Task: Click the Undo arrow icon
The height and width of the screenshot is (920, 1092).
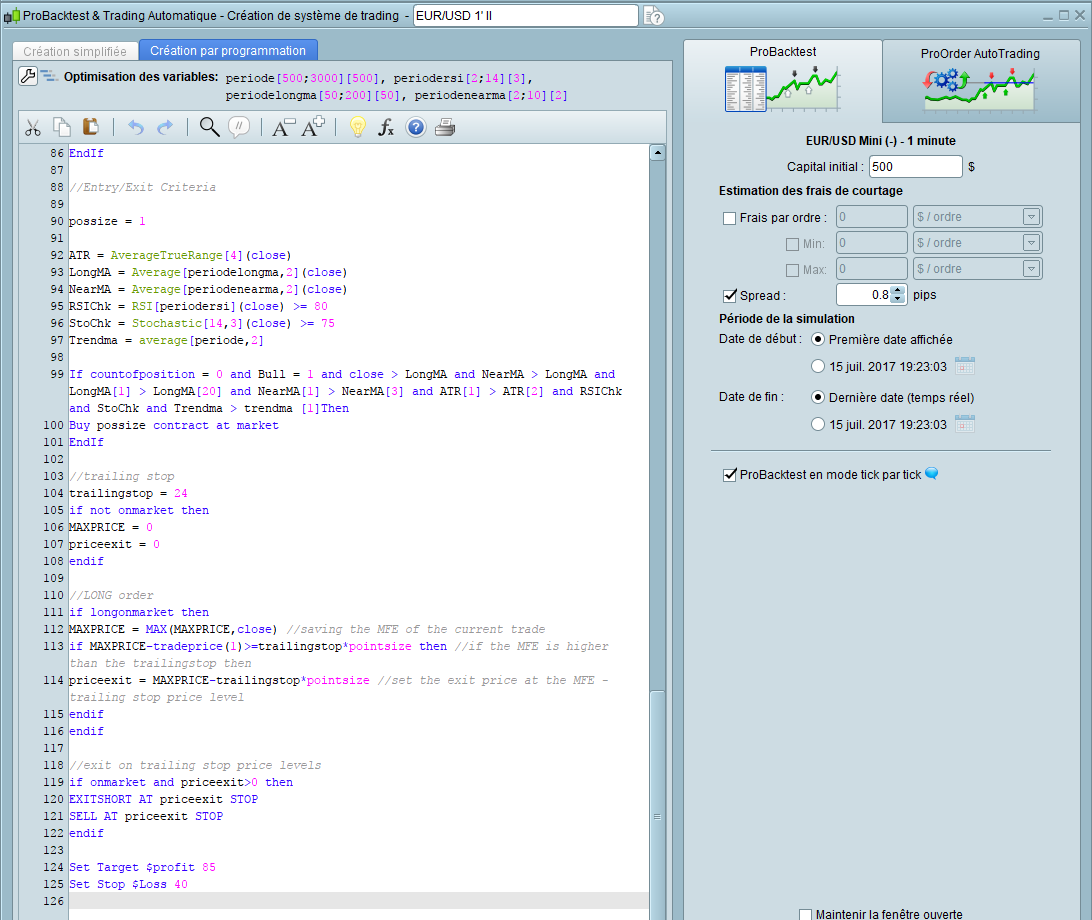Action: tap(136, 127)
